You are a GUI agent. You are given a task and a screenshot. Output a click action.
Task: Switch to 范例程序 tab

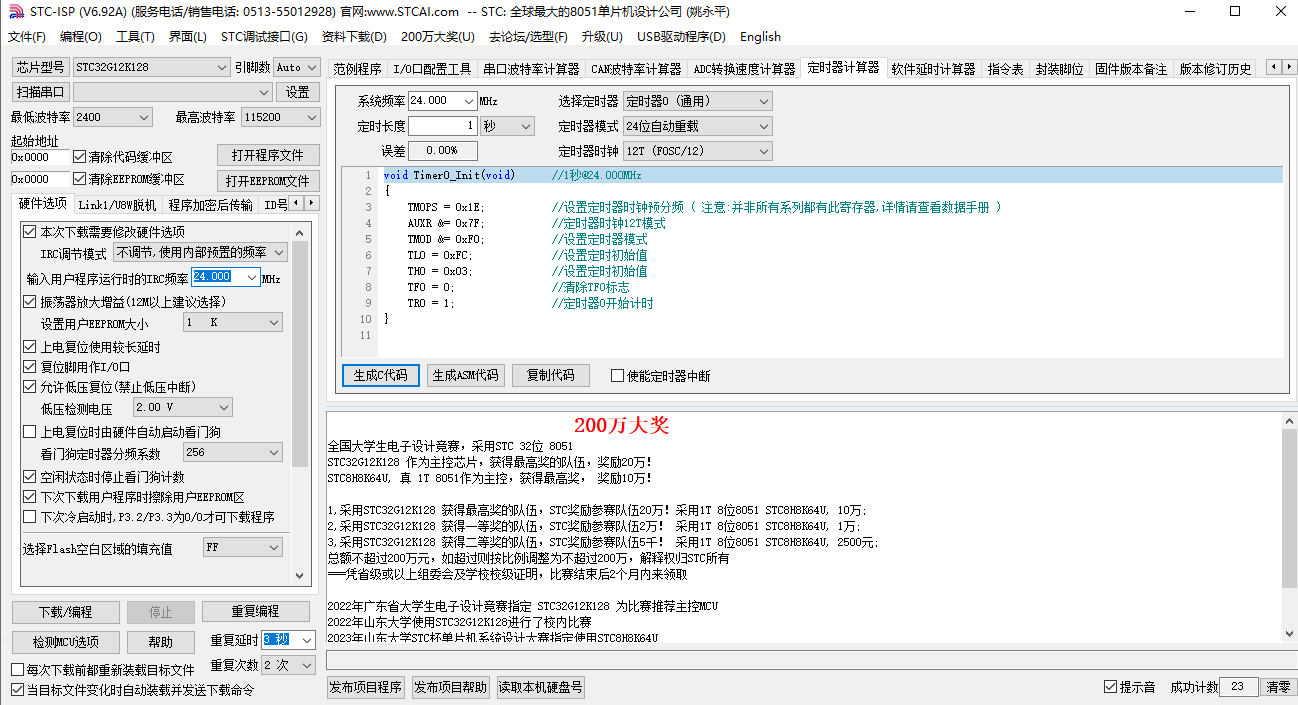pos(357,69)
